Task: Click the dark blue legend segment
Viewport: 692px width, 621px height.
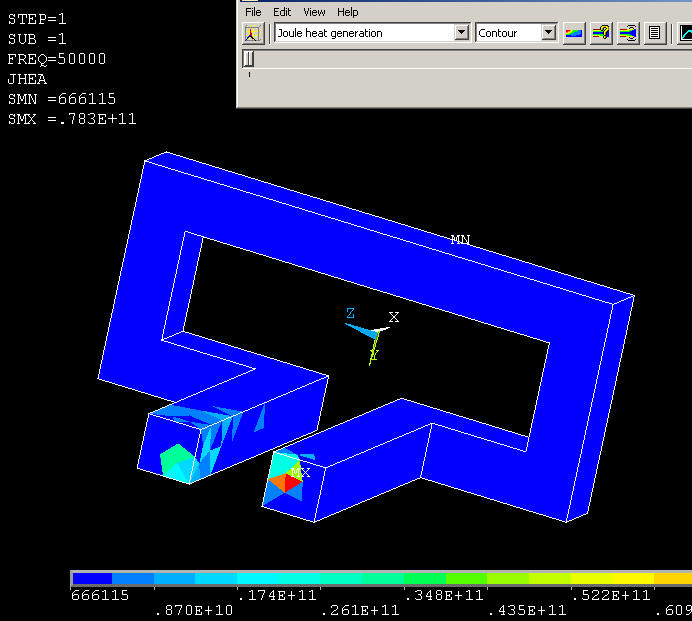Action: [92, 578]
